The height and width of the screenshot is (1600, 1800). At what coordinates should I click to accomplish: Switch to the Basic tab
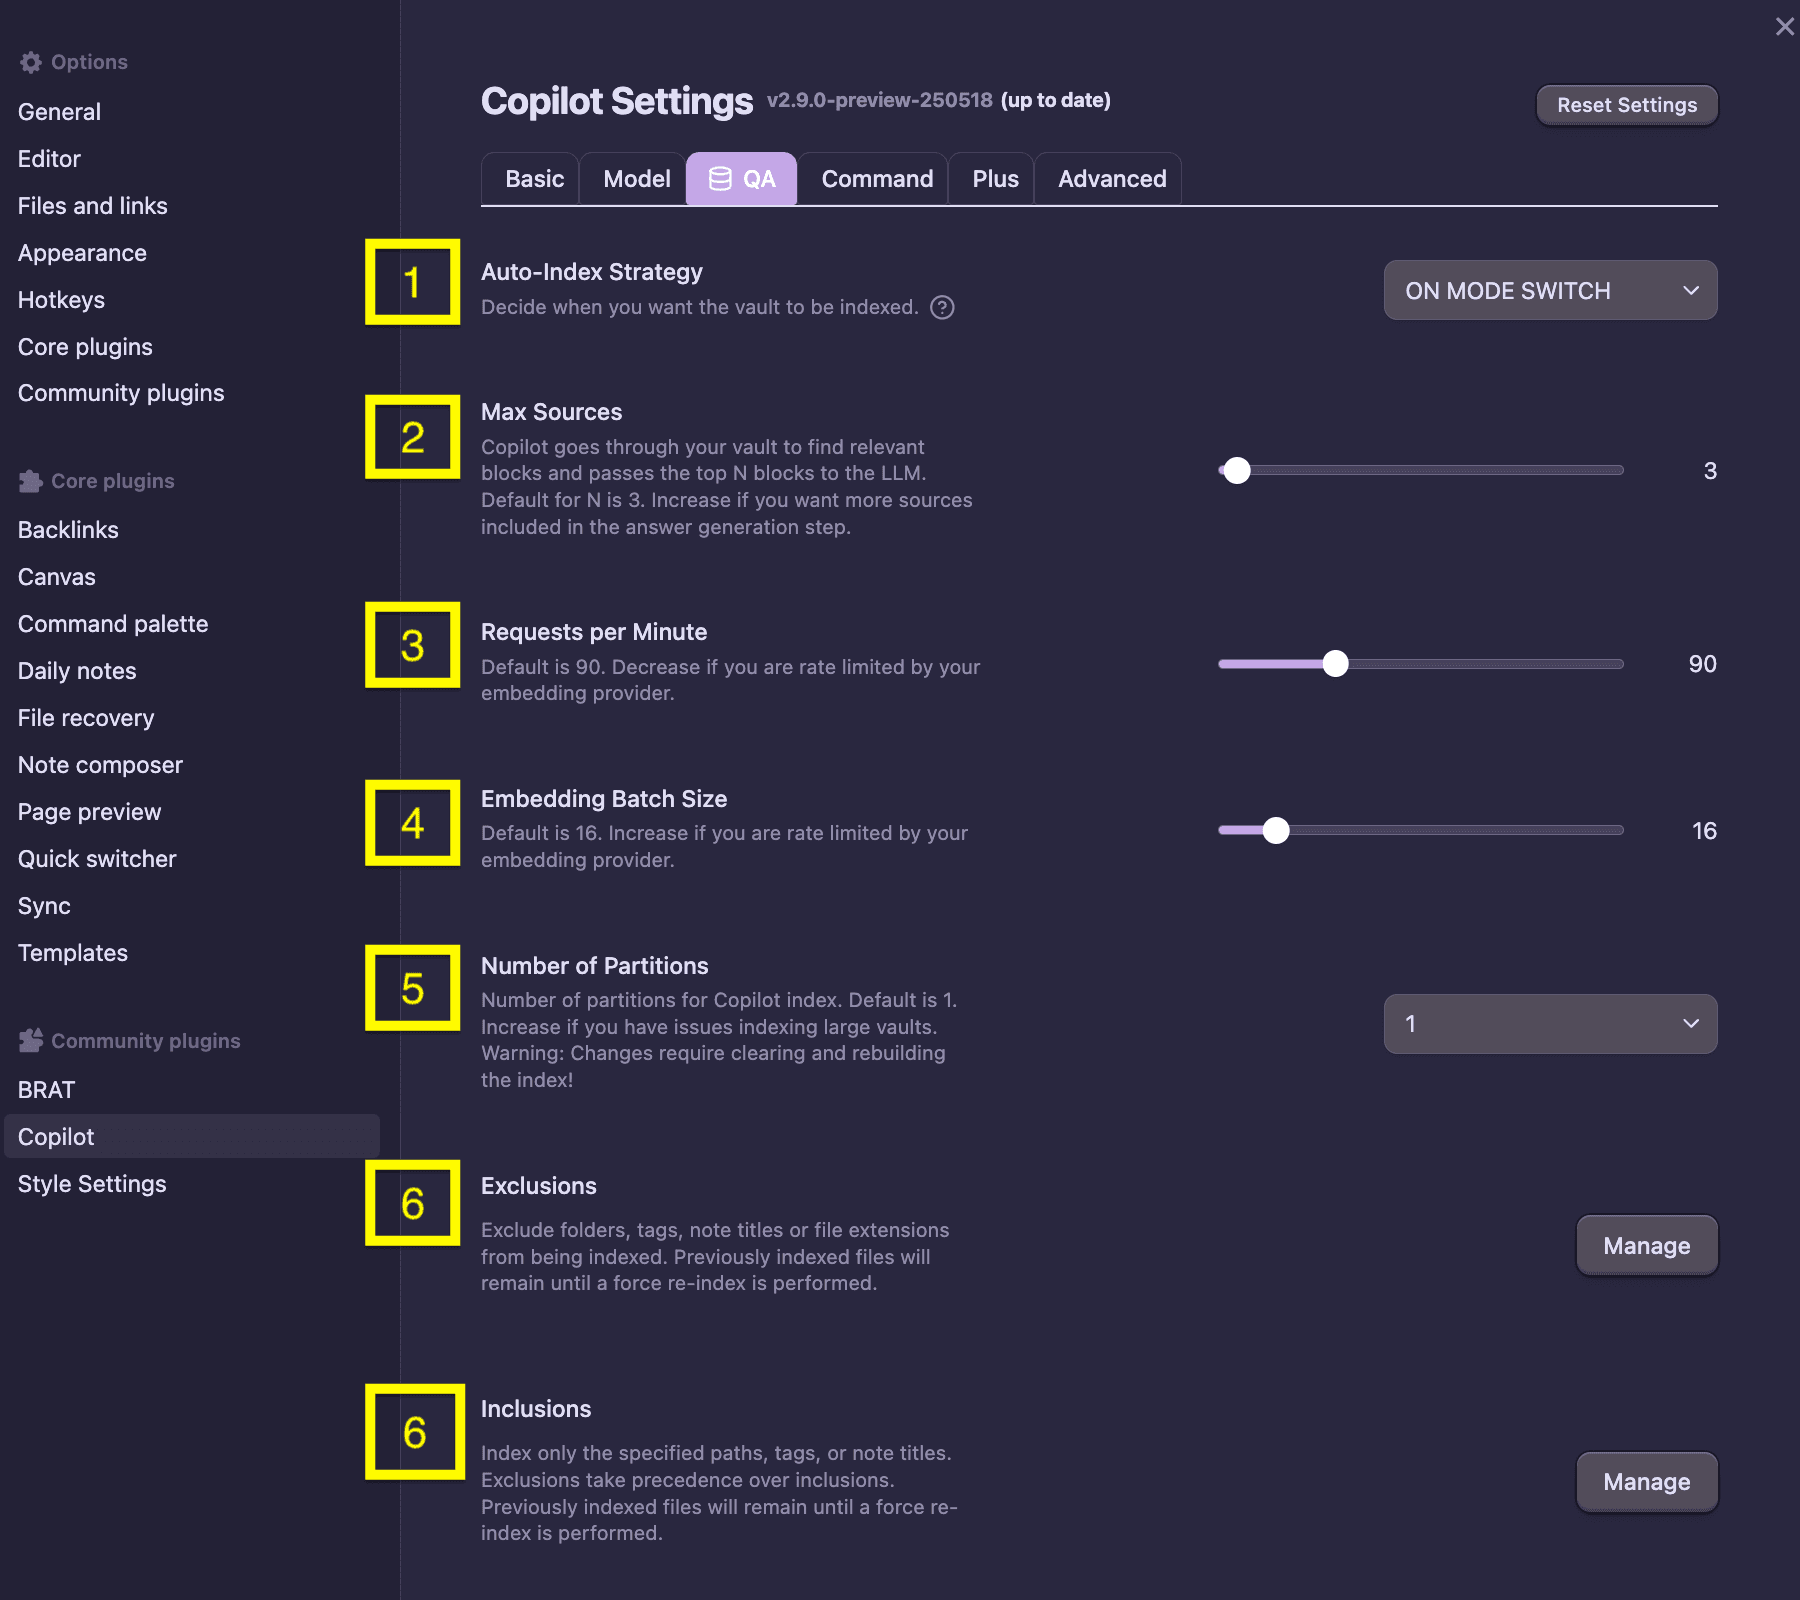click(x=532, y=179)
